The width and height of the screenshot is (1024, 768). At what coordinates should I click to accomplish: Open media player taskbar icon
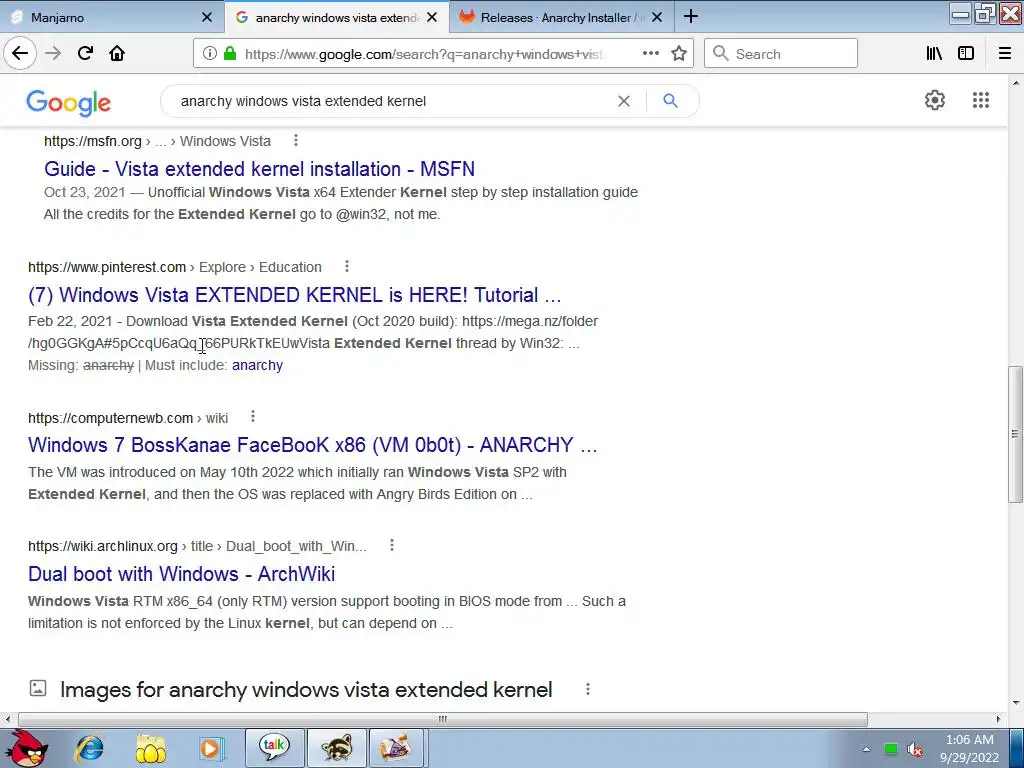tap(211, 748)
